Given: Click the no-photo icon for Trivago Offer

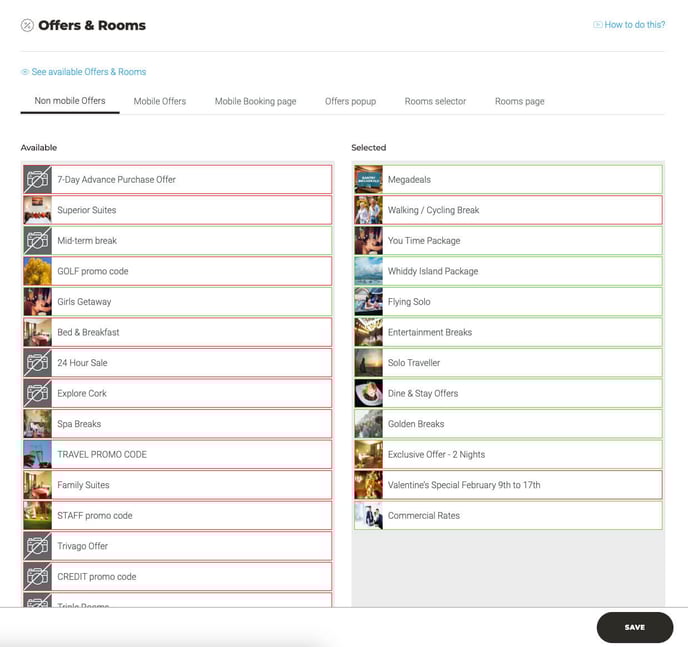Looking at the screenshot, I should (x=37, y=546).
